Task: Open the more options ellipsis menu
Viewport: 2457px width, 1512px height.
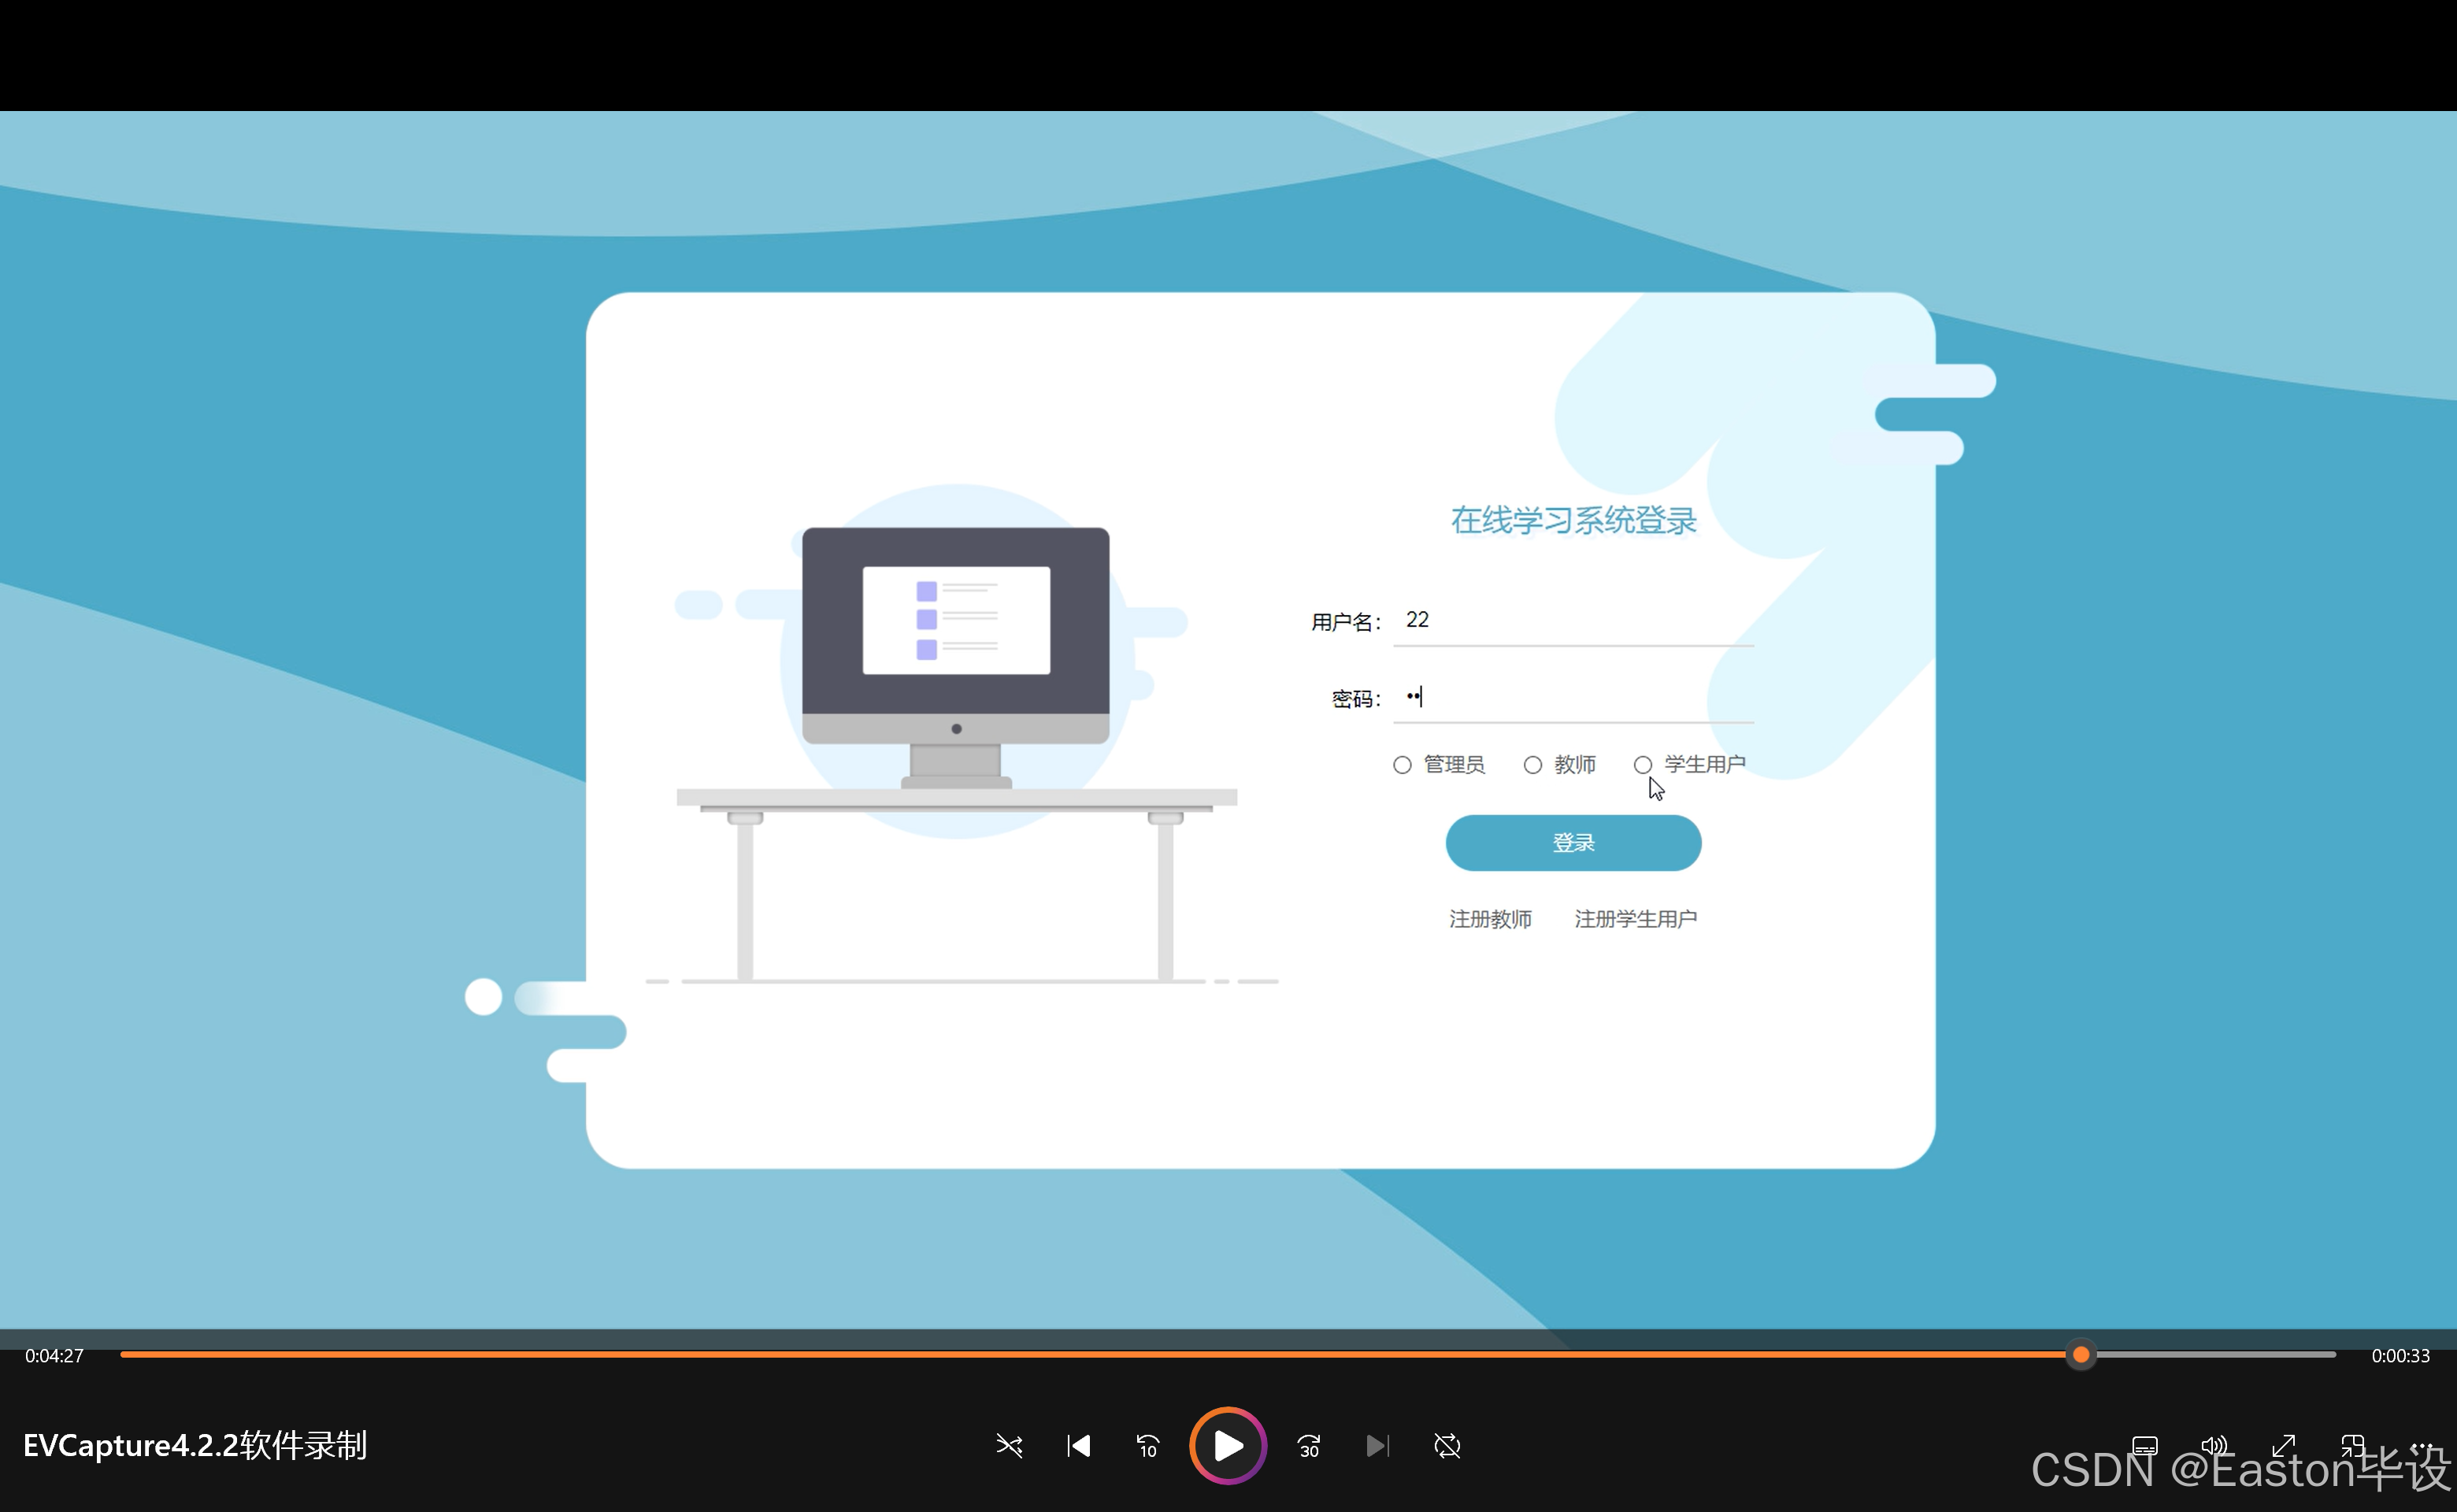Action: pyautogui.click(x=2421, y=1446)
